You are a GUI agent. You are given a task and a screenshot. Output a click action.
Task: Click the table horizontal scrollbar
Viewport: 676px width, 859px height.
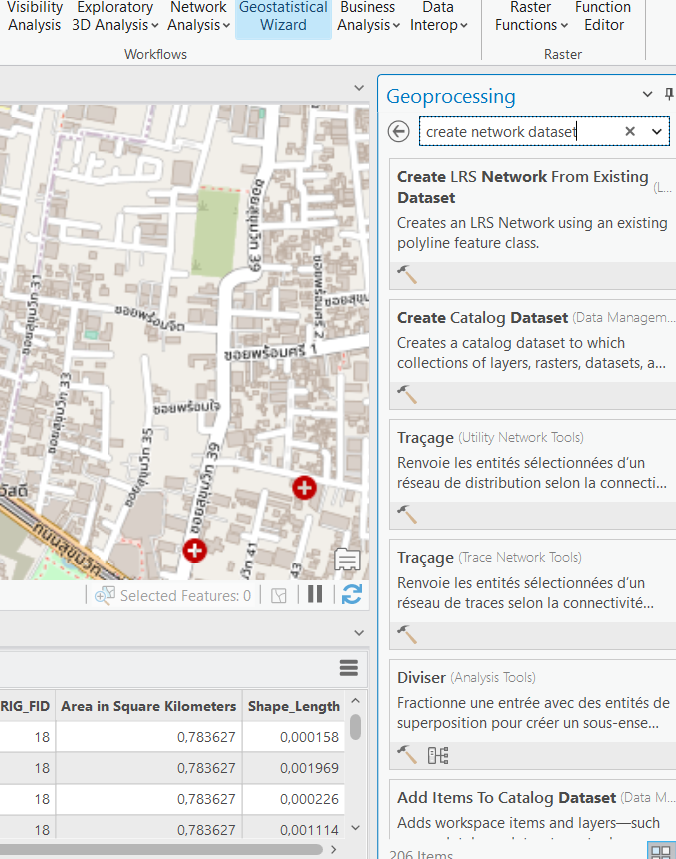coord(161,849)
